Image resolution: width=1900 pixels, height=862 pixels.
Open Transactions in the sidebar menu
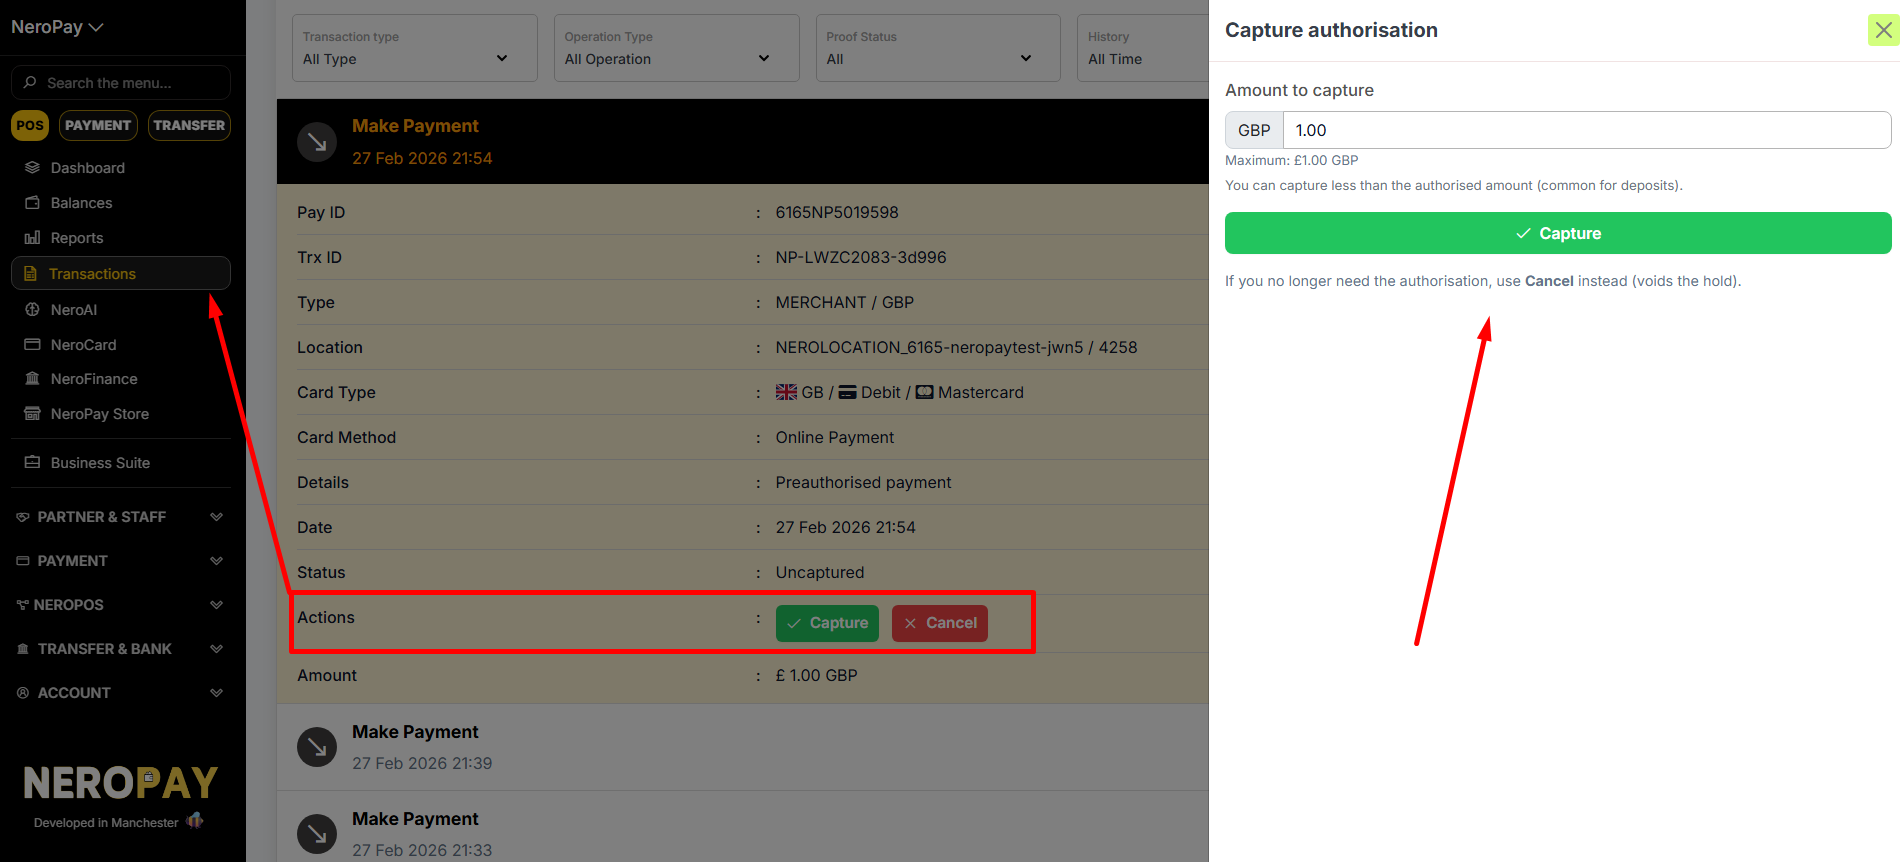click(120, 274)
